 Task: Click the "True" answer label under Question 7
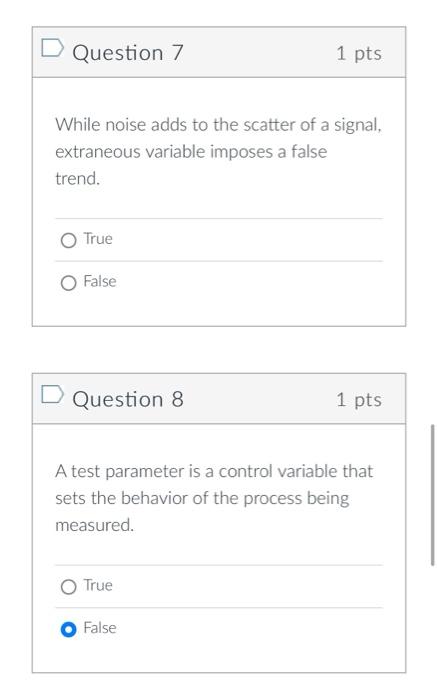pyautogui.click(x=98, y=239)
